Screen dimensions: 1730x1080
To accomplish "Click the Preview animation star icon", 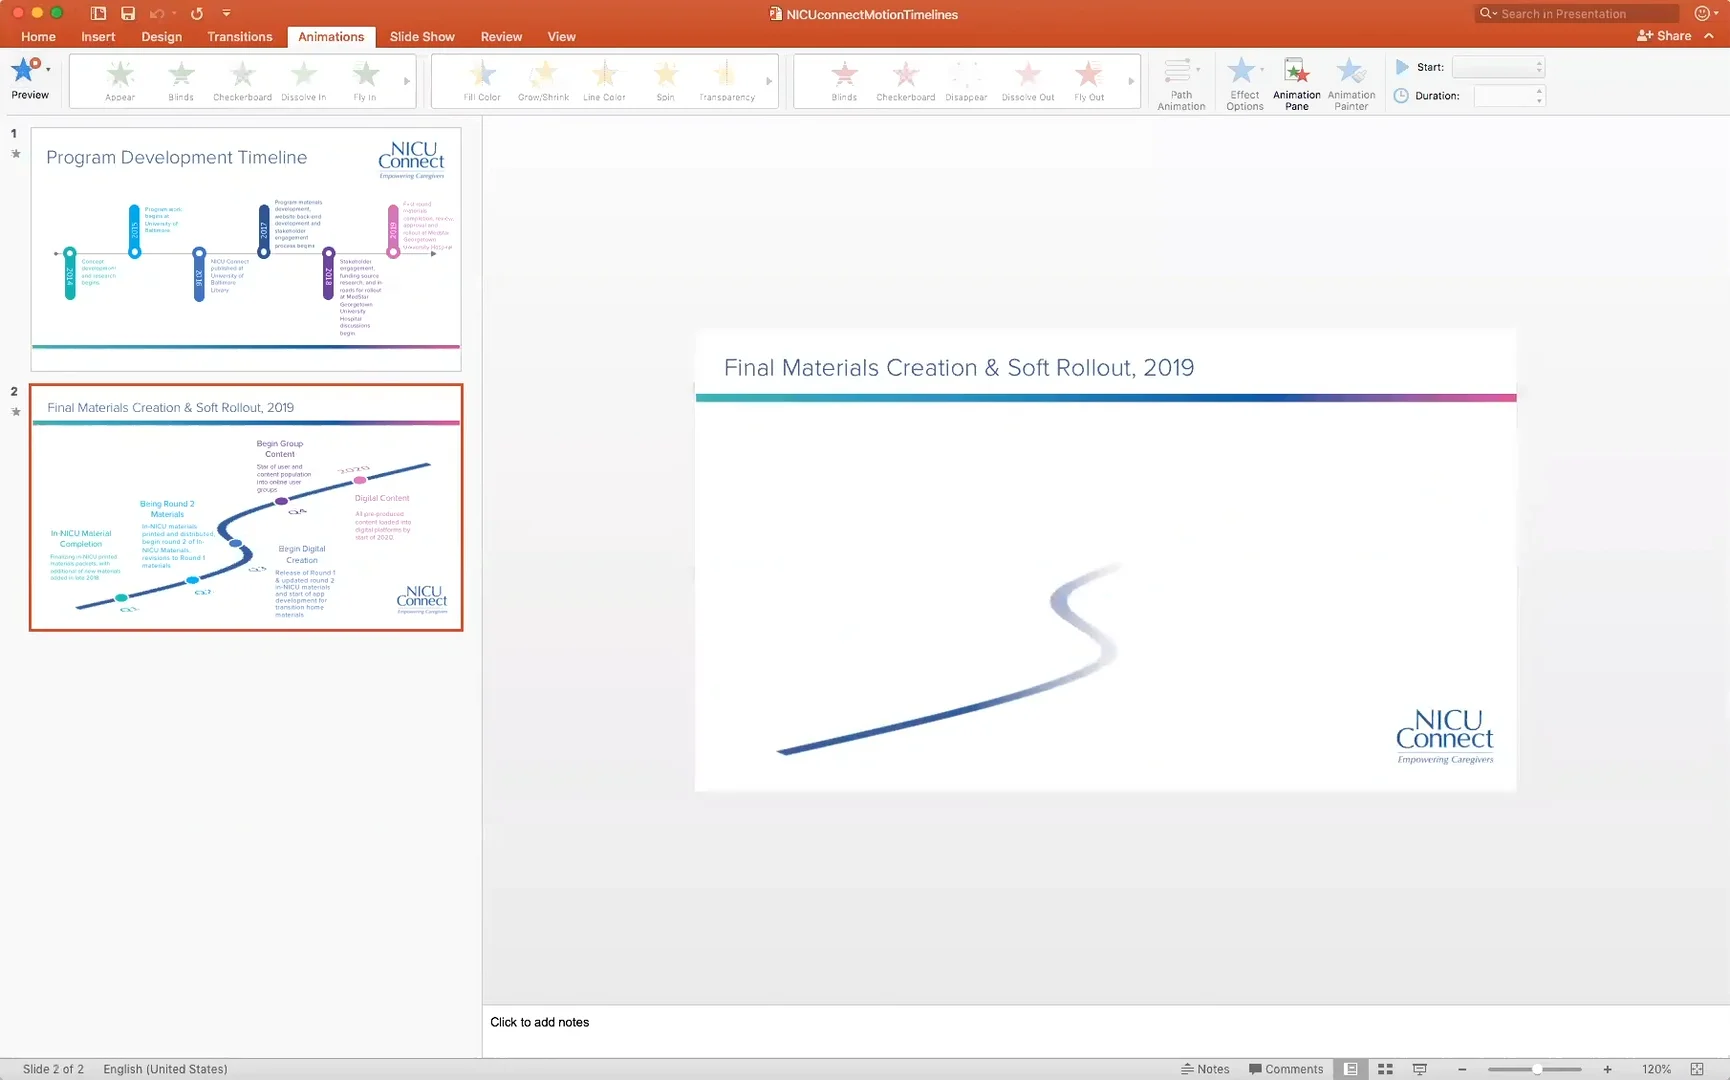I will coord(25,70).
